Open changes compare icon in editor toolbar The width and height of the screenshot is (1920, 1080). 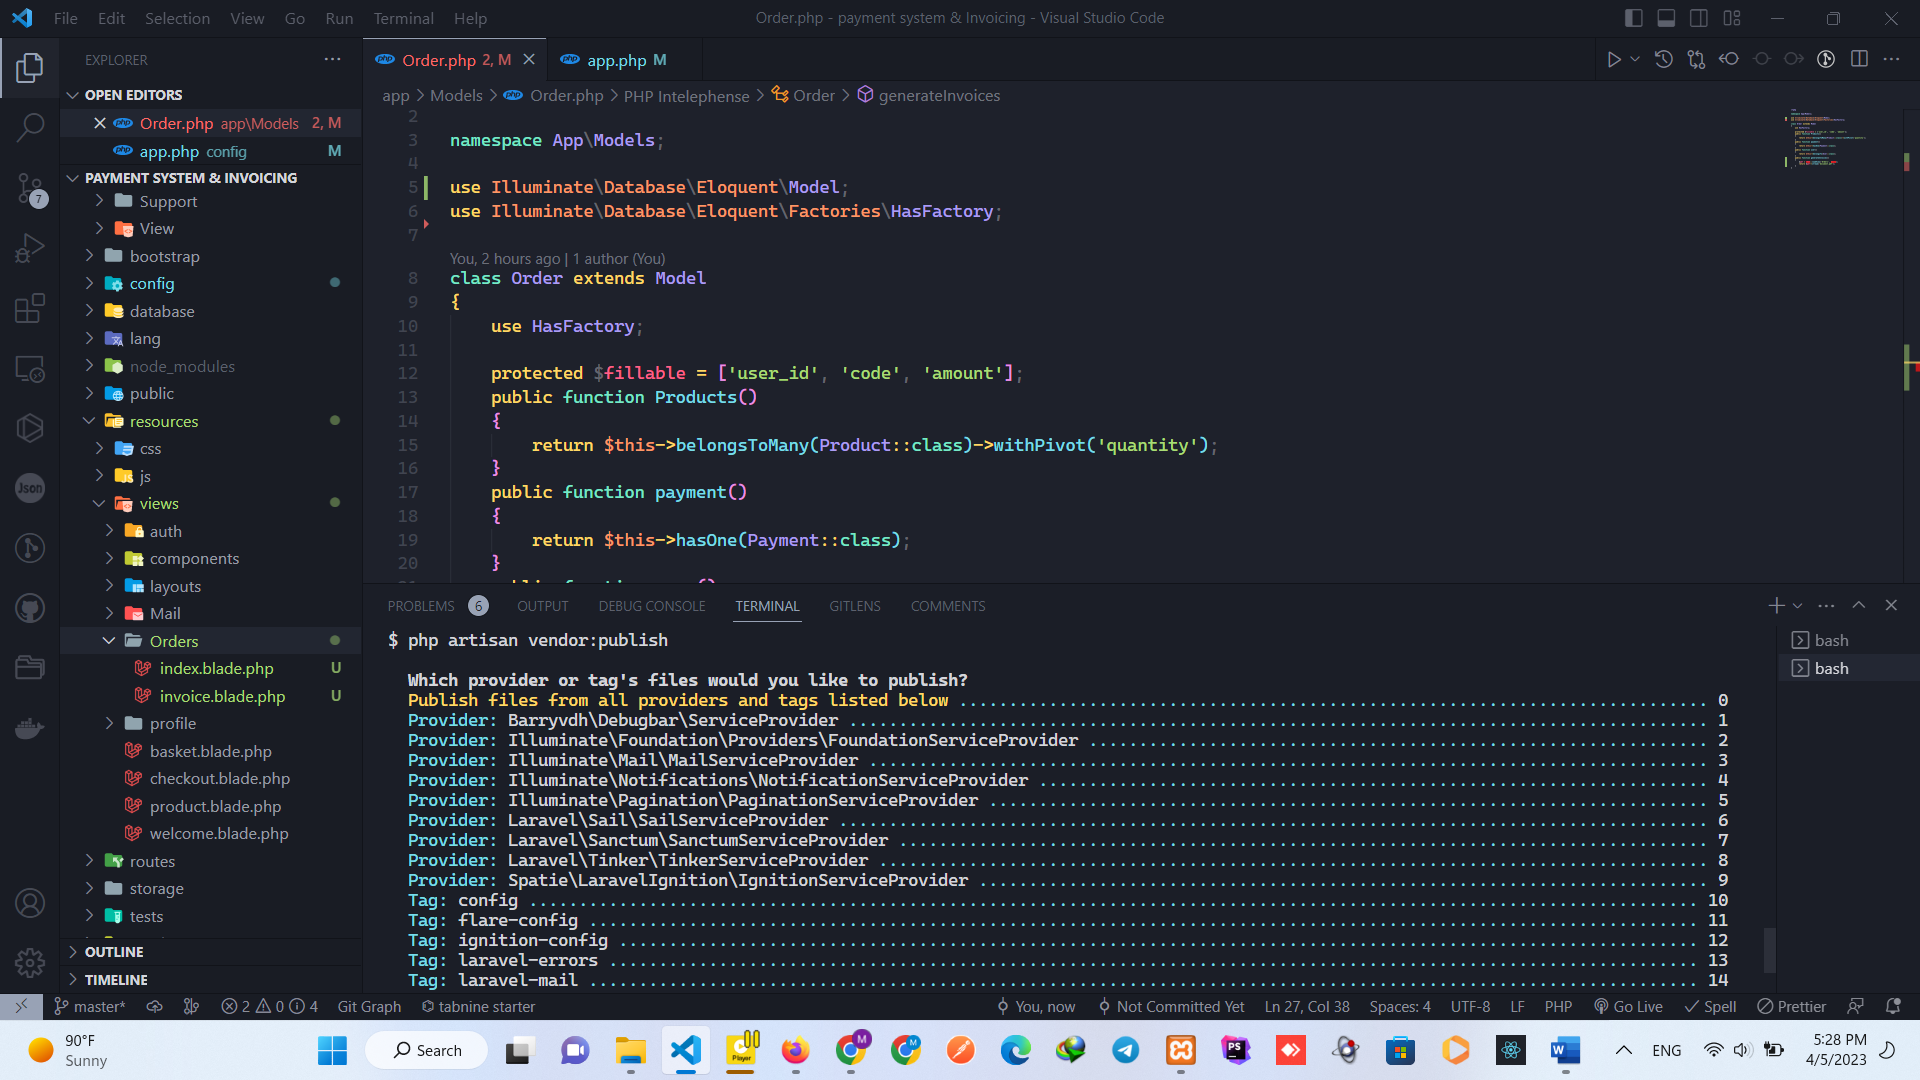point(1696,60)
